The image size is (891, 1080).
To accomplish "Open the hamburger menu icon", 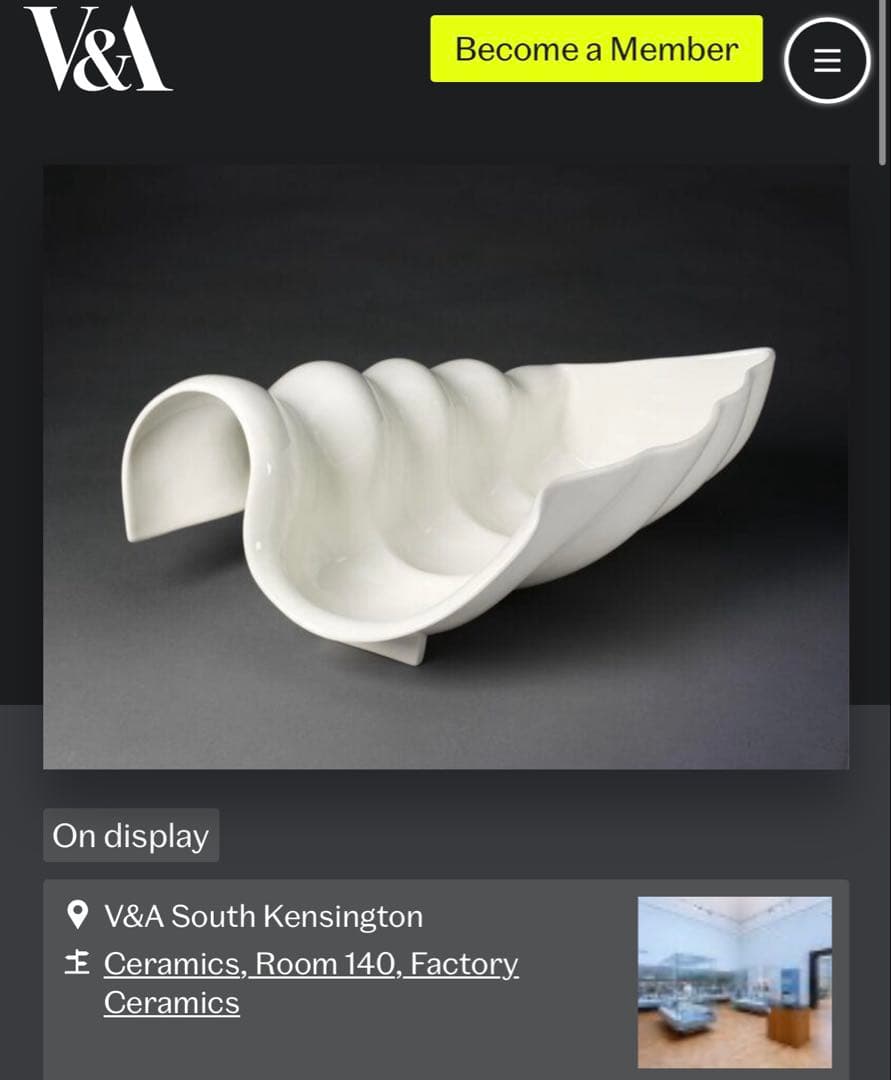I will pyautogui.click(x=827, y=61).
